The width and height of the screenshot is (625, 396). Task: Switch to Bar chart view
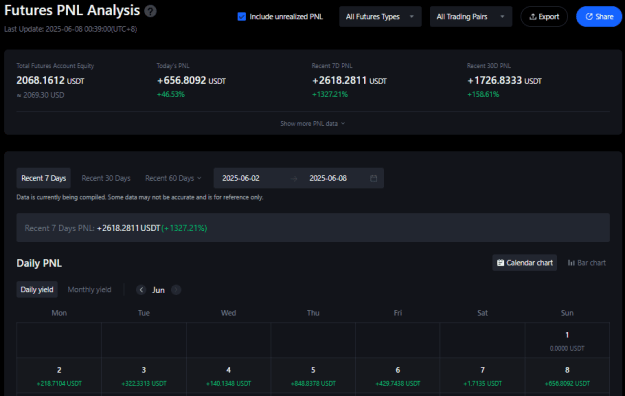coord(587,263)
